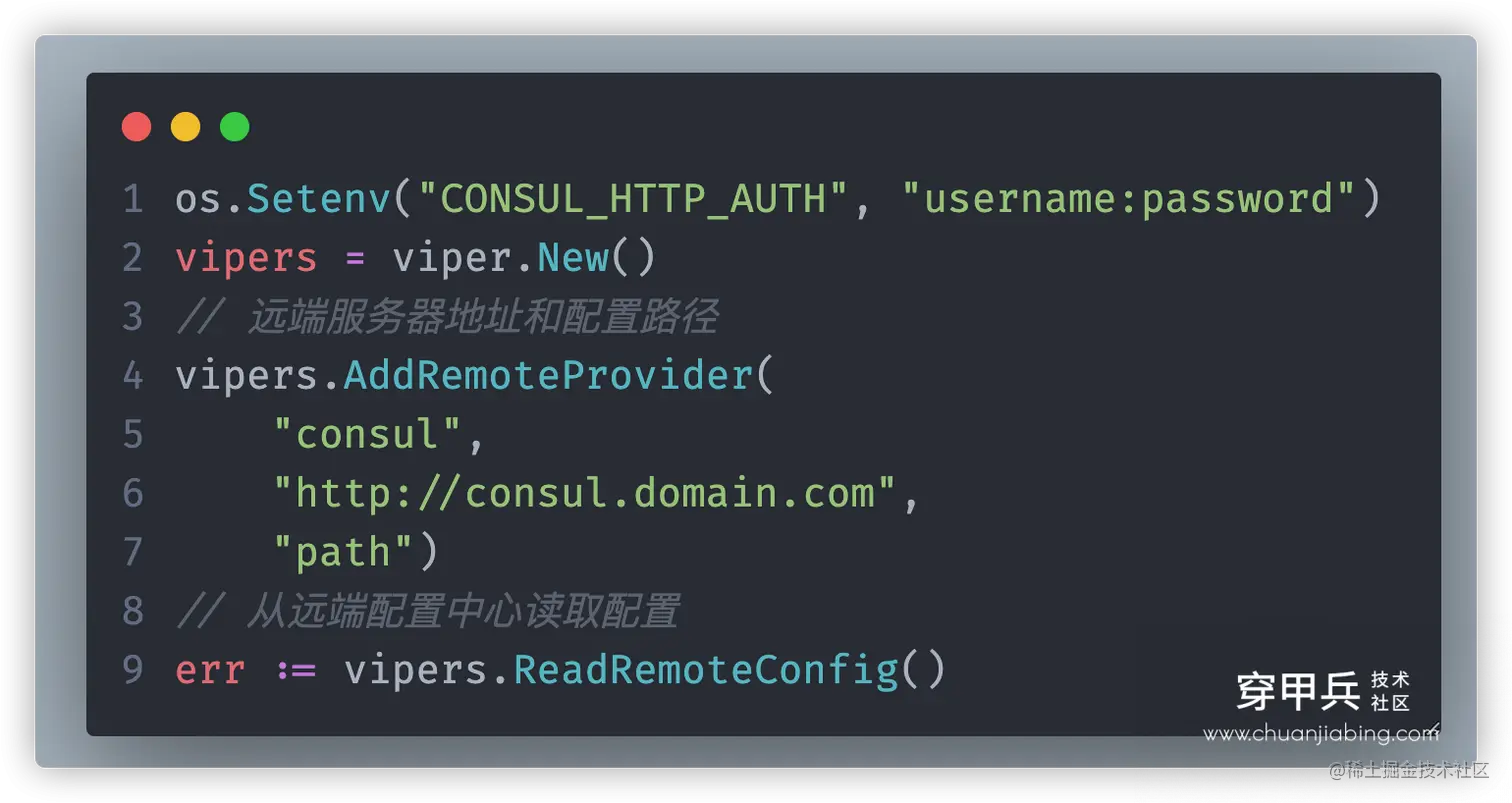
Task: Open the www.chuanjiabing.com link
Action: pos(1320,734)
